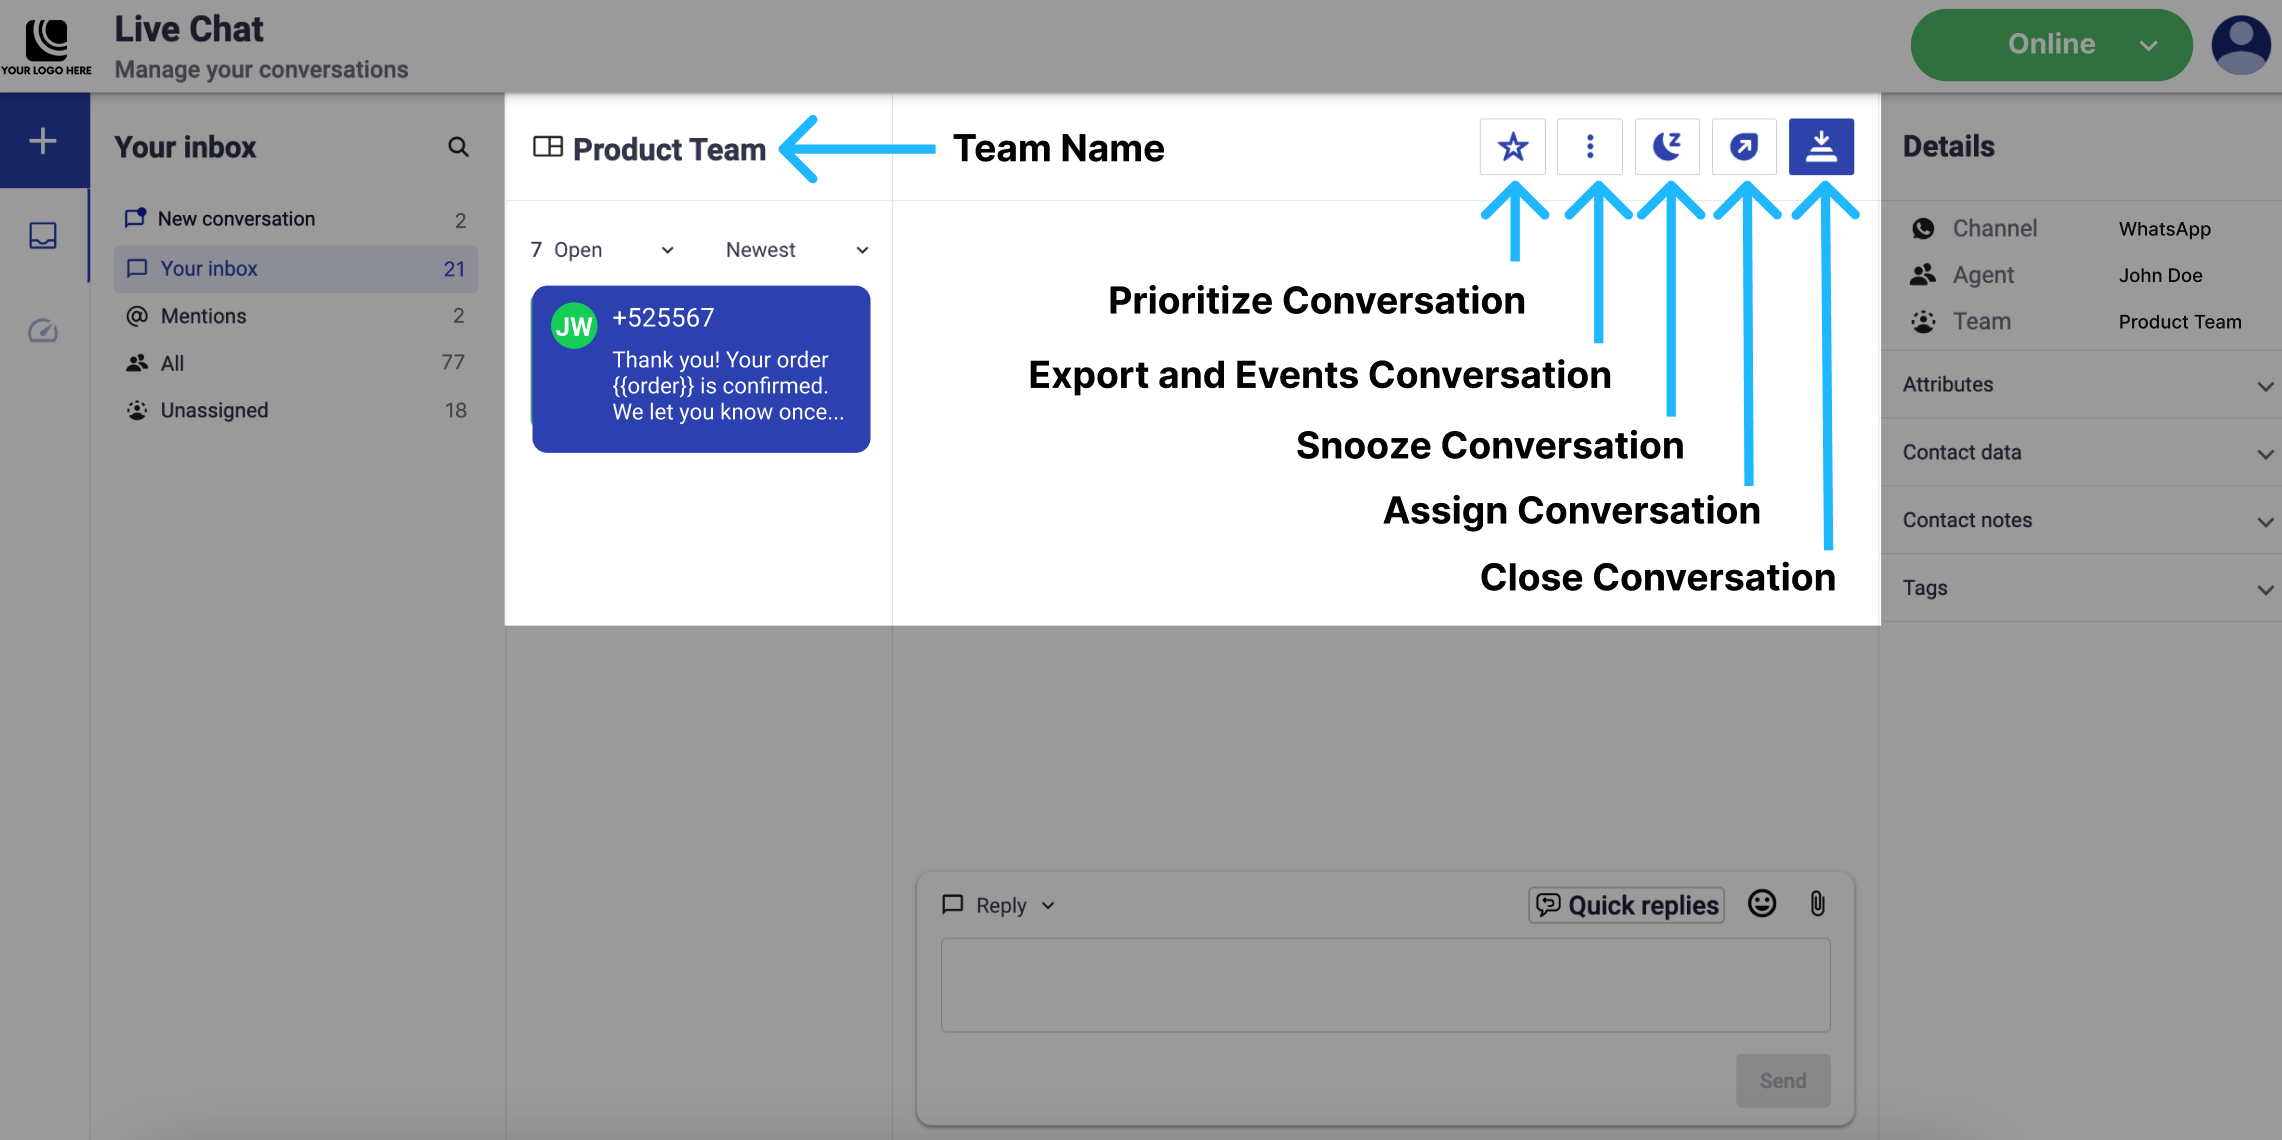Click the plus icon in left sidebar
The image size is (2282, 1140).
tap(43, 141)
